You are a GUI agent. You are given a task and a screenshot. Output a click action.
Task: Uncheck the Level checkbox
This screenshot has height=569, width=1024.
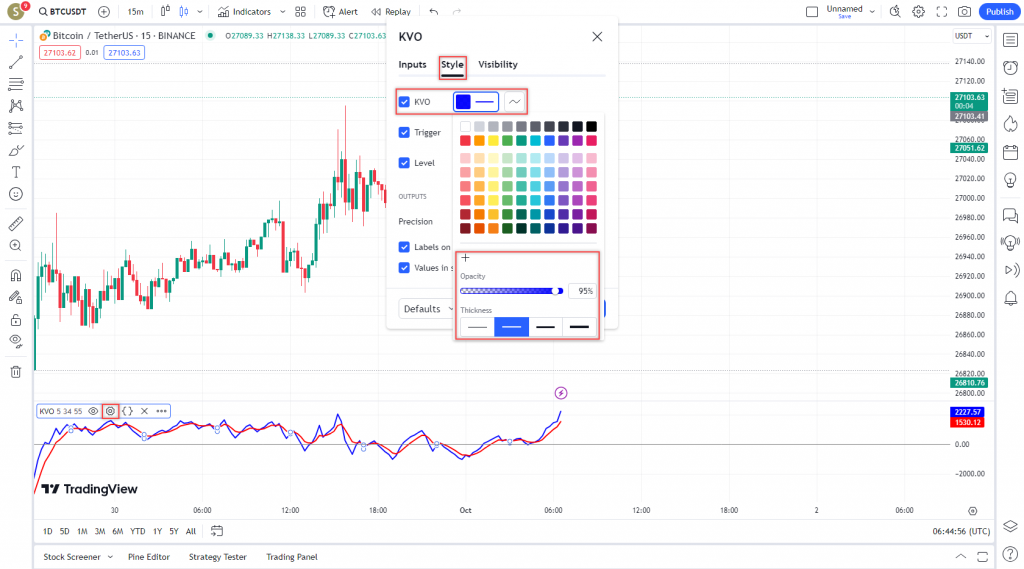pyautogui.click(x=404, y=163)
